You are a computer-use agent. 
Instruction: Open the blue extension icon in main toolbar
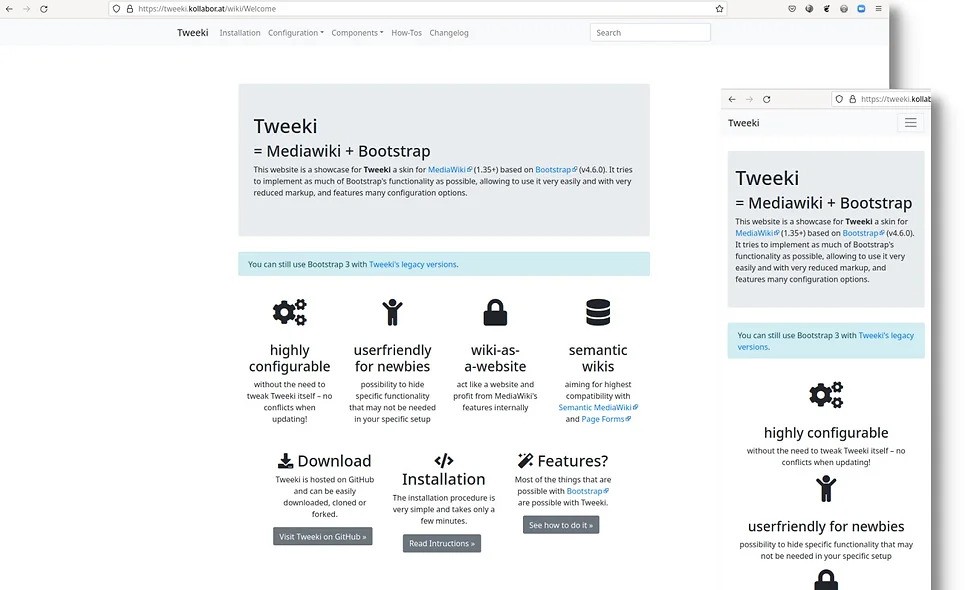click(x=861, y=9)
